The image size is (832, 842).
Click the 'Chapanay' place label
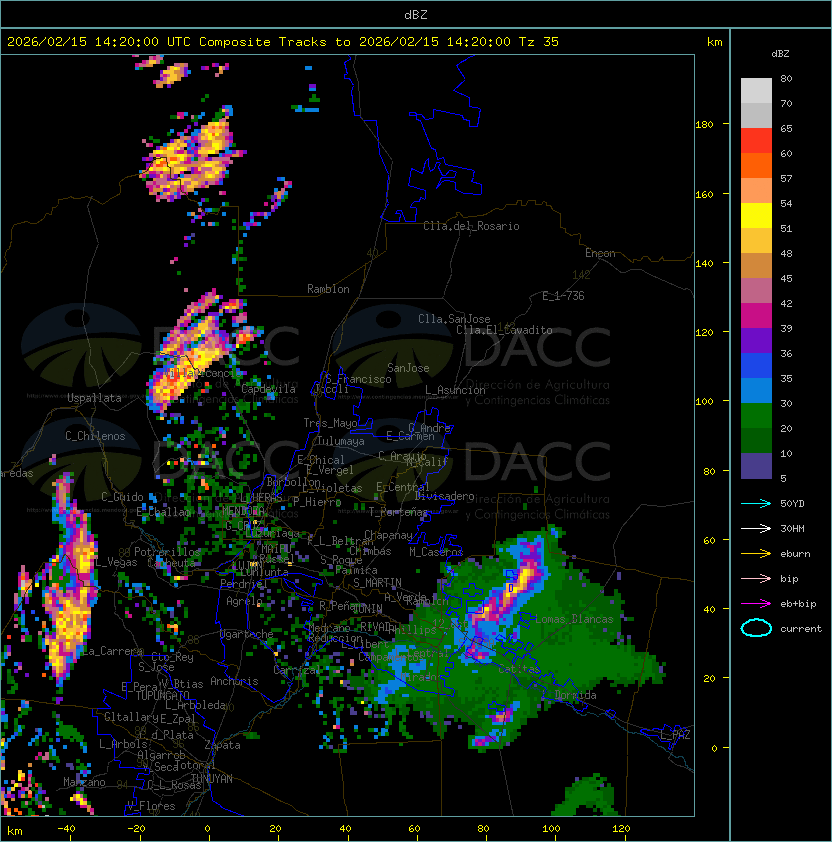(x=388, y=535)
